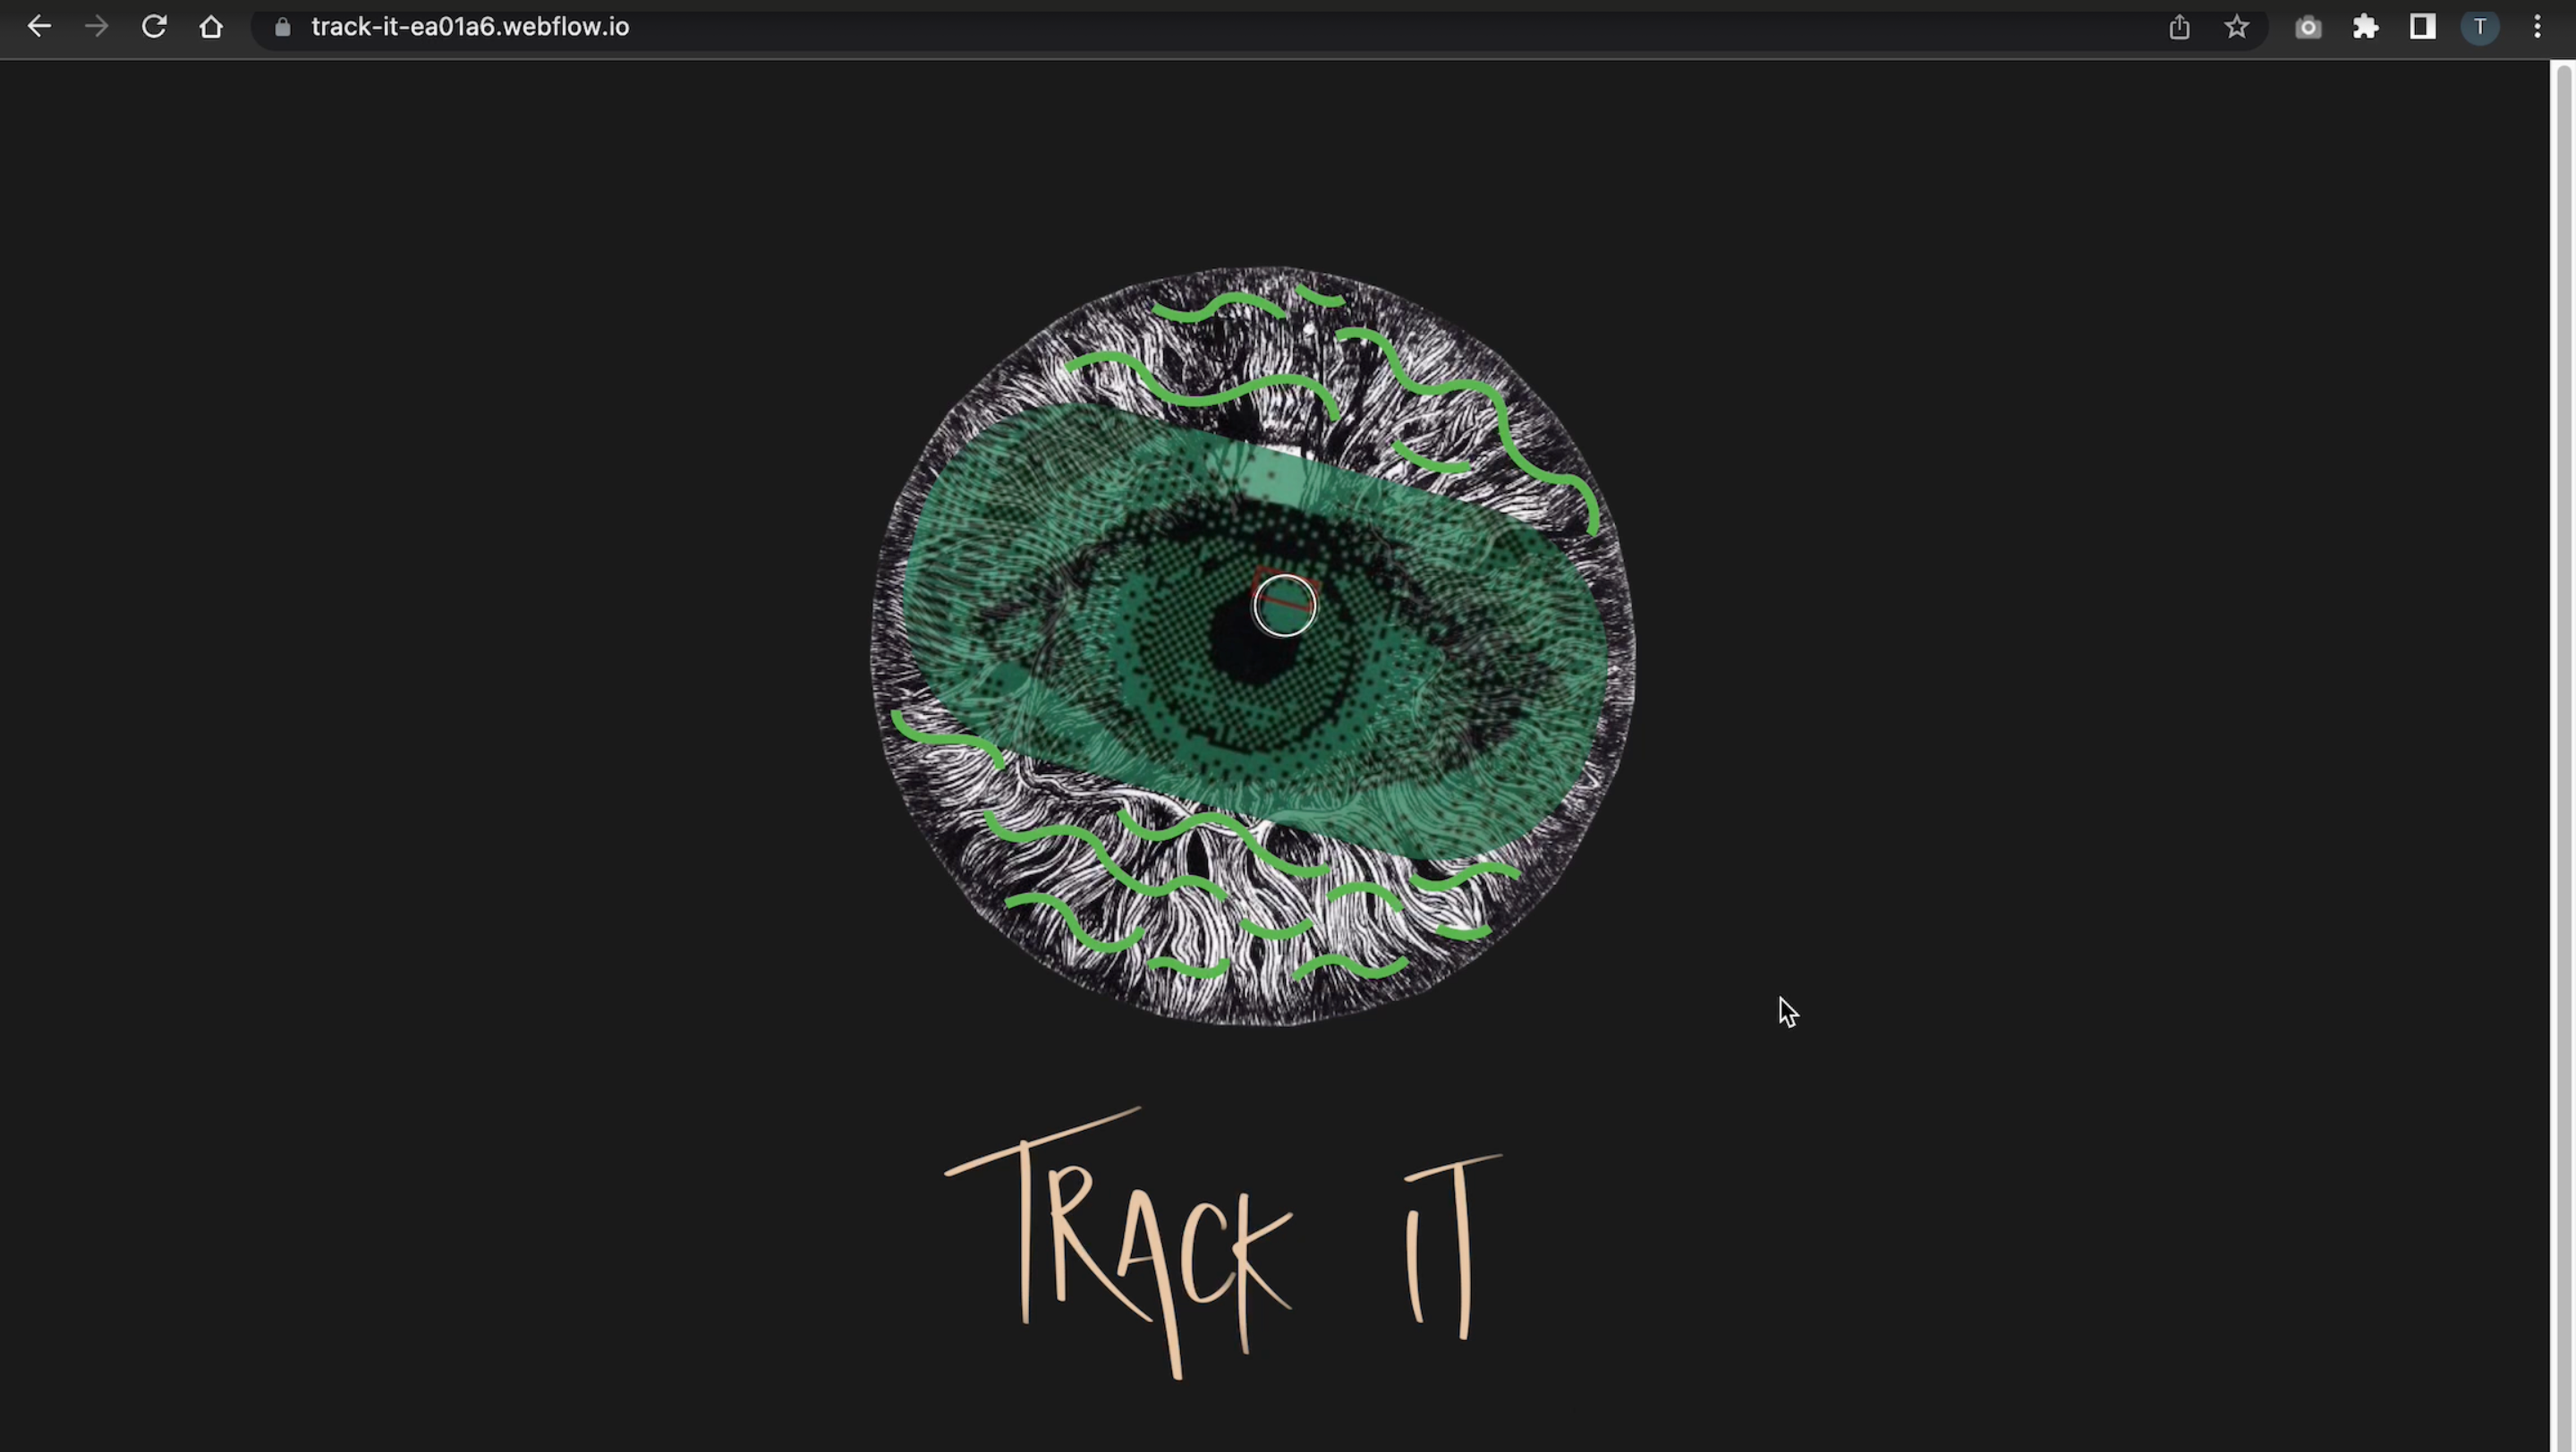Click the white circle at the eye pupil
Image resolution: width=2576 pixels, height=1452 pixels.
tap(1284, 605)
